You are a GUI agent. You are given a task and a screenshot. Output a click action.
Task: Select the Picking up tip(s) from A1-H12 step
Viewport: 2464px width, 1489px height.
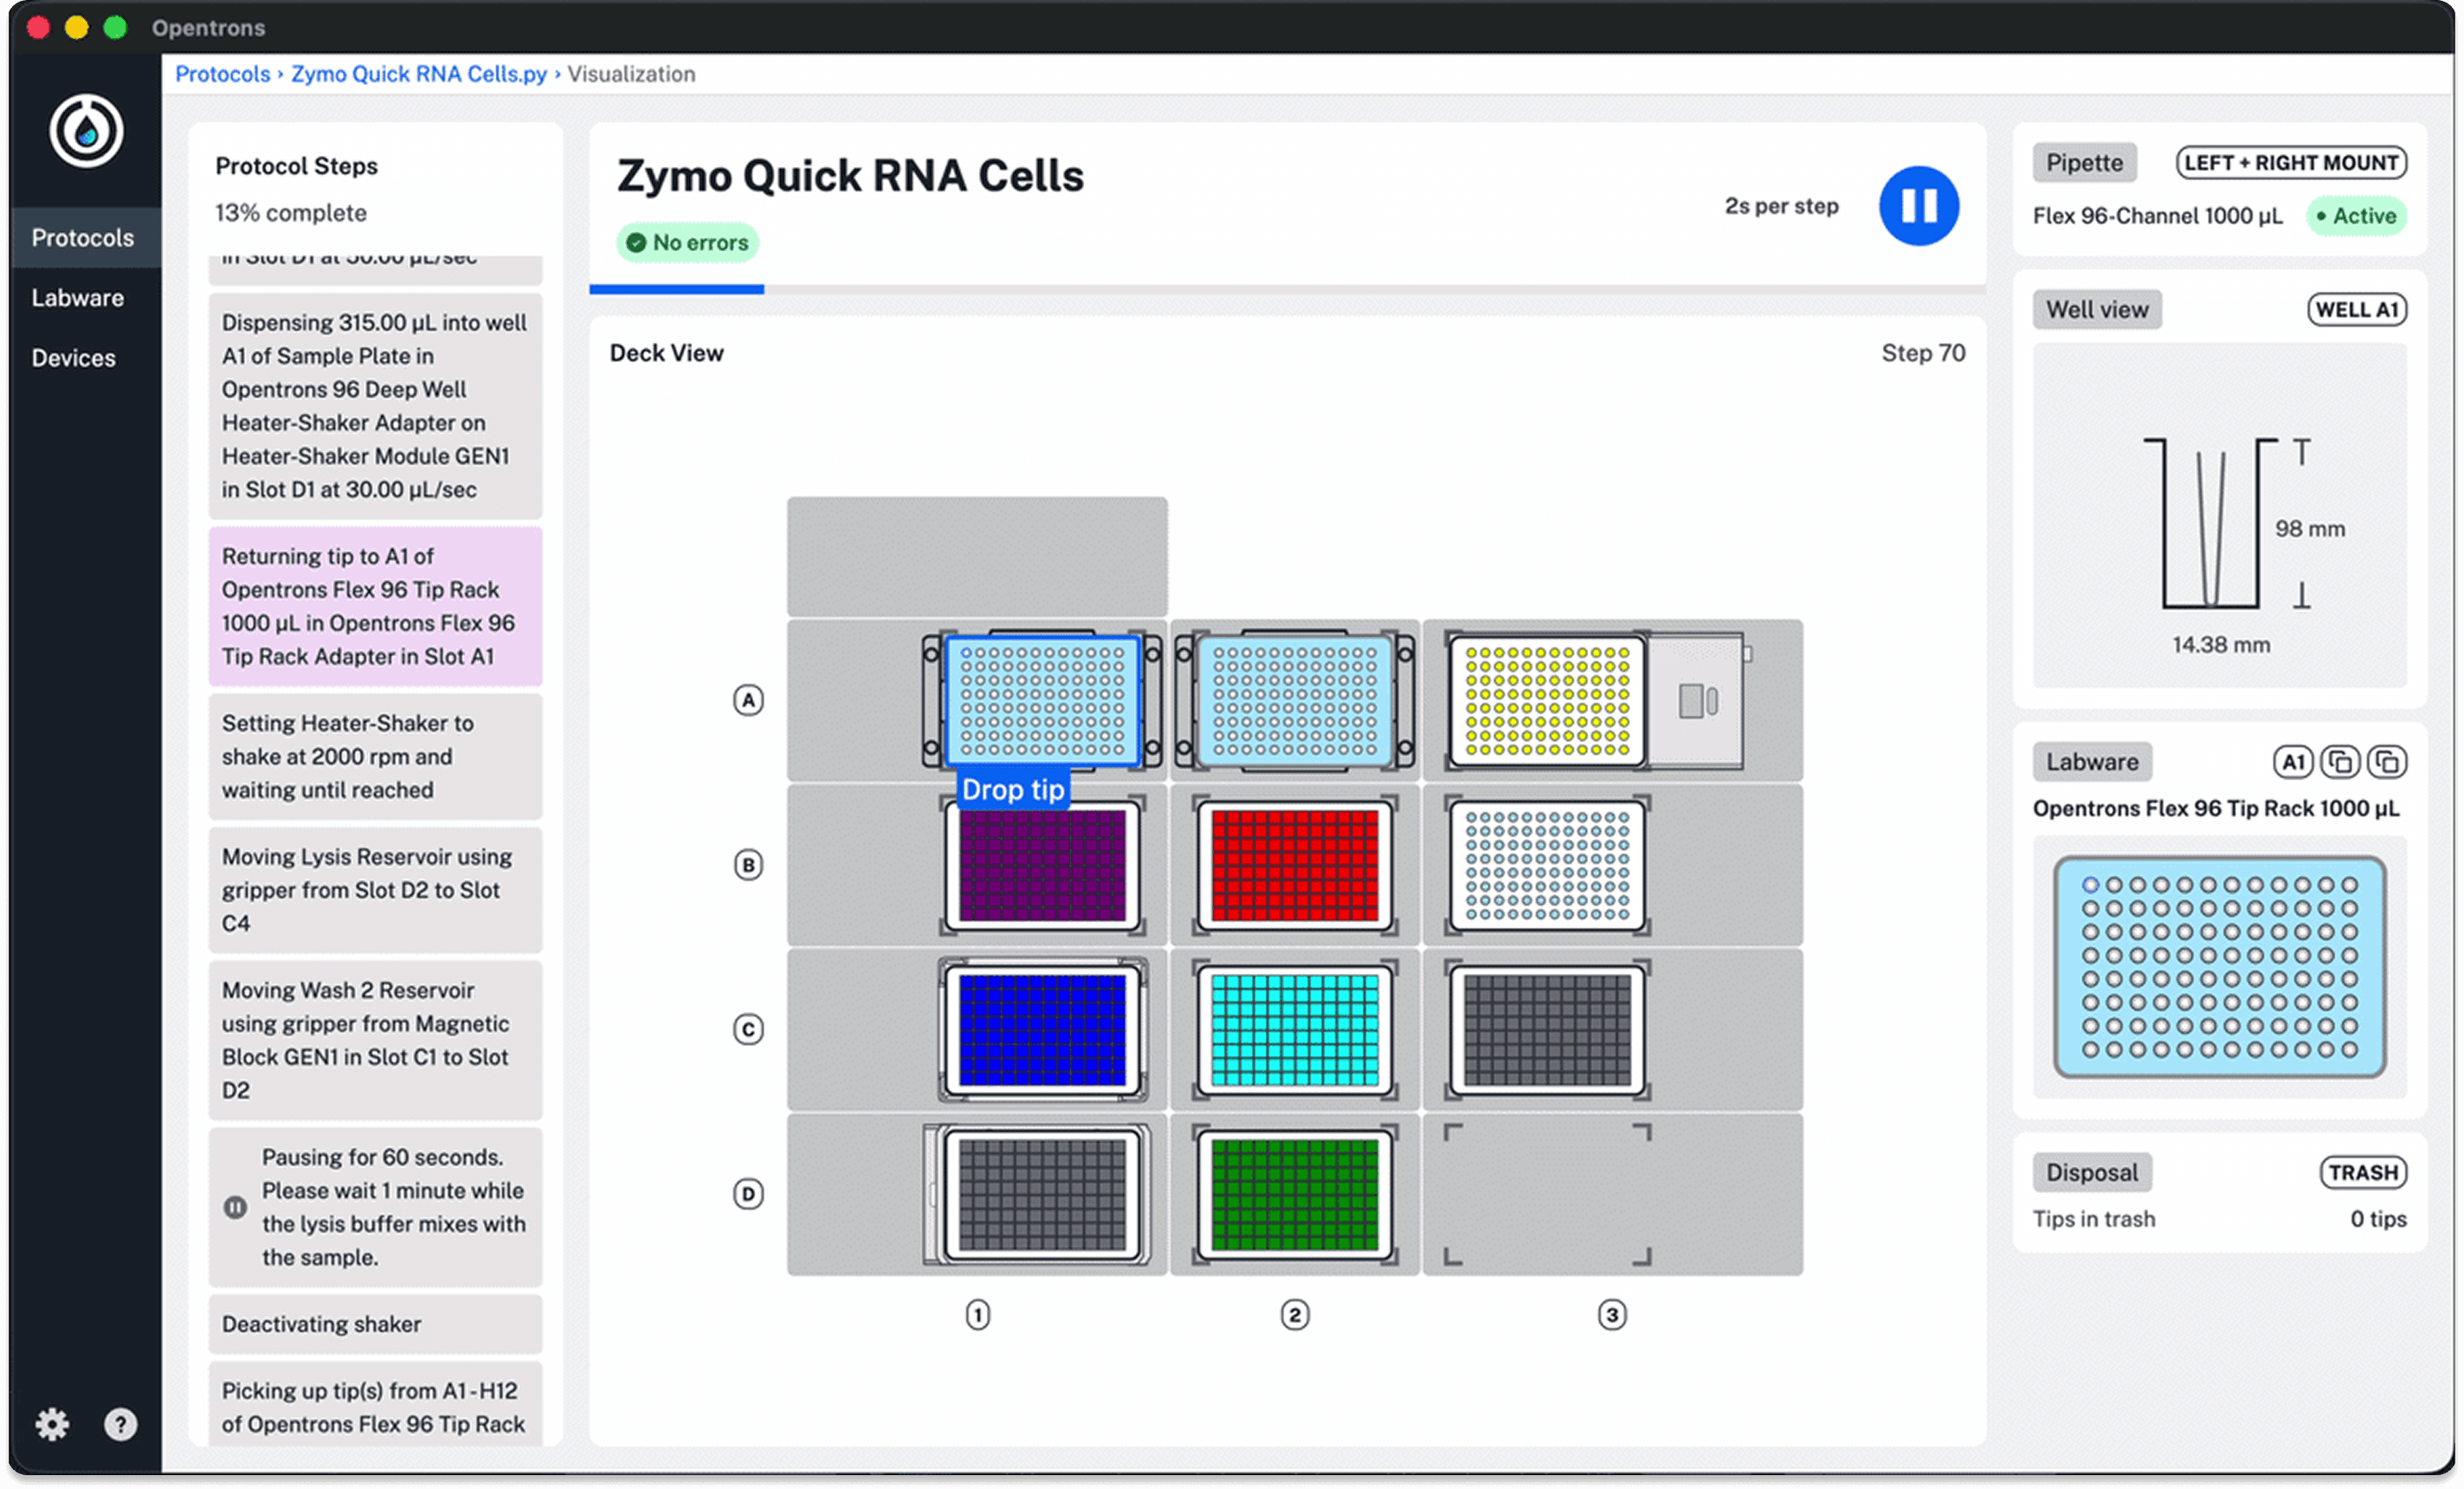[x=375, y=1404]
